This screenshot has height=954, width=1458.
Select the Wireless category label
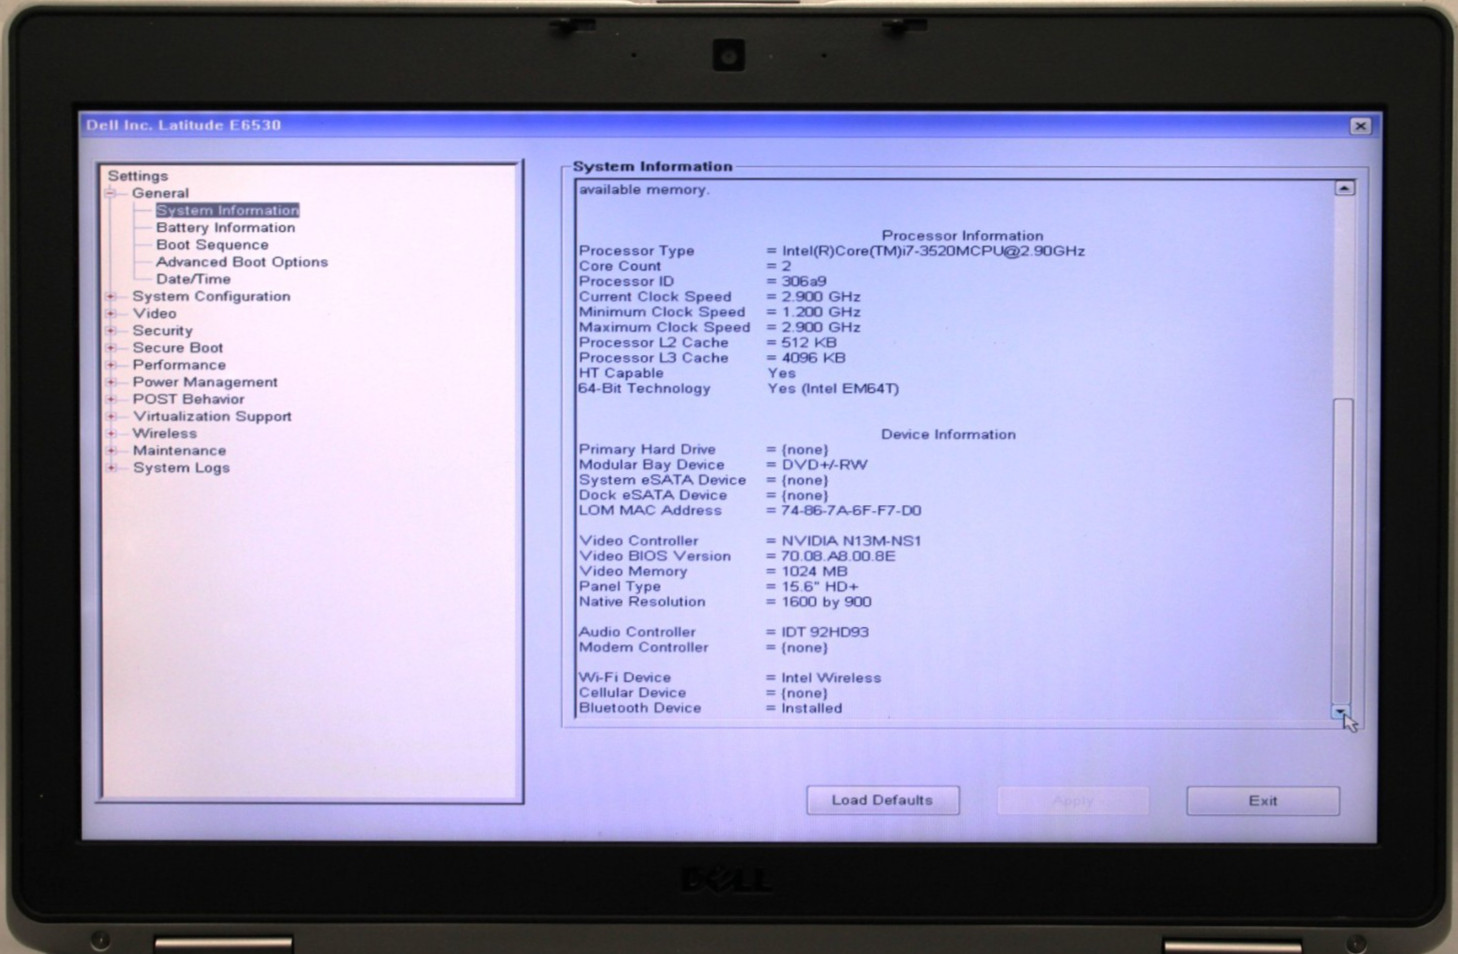[x=164, y=433]
